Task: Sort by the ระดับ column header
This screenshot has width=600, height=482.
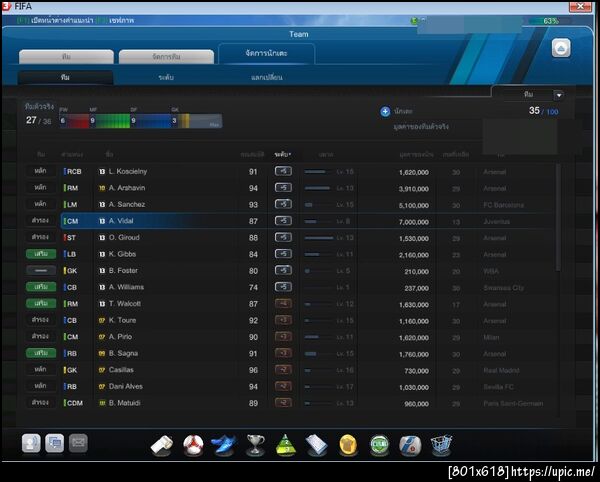Action: (x=283, y=155)
